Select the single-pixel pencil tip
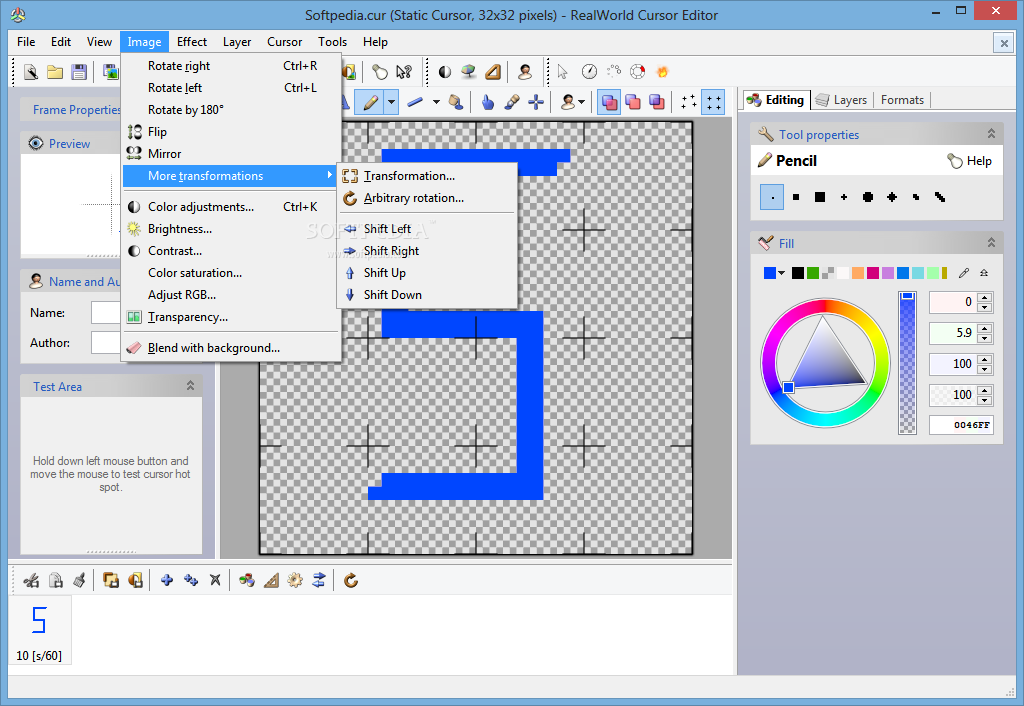1024x706 pixels. coord(772,197)
